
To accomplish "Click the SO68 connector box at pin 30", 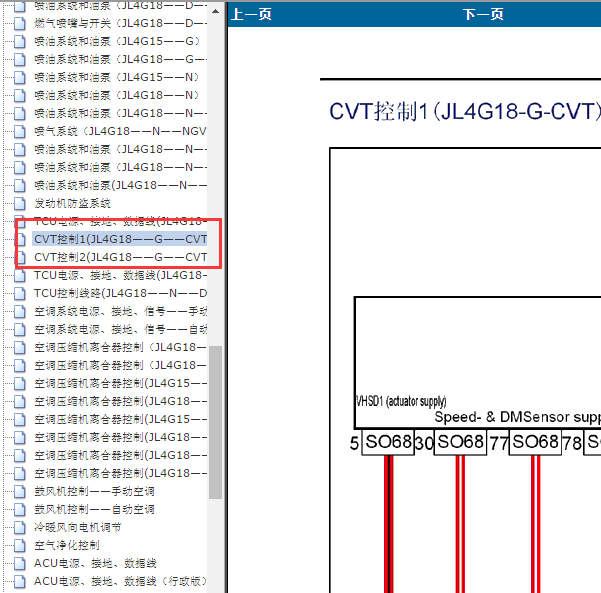I will (460, 442).
